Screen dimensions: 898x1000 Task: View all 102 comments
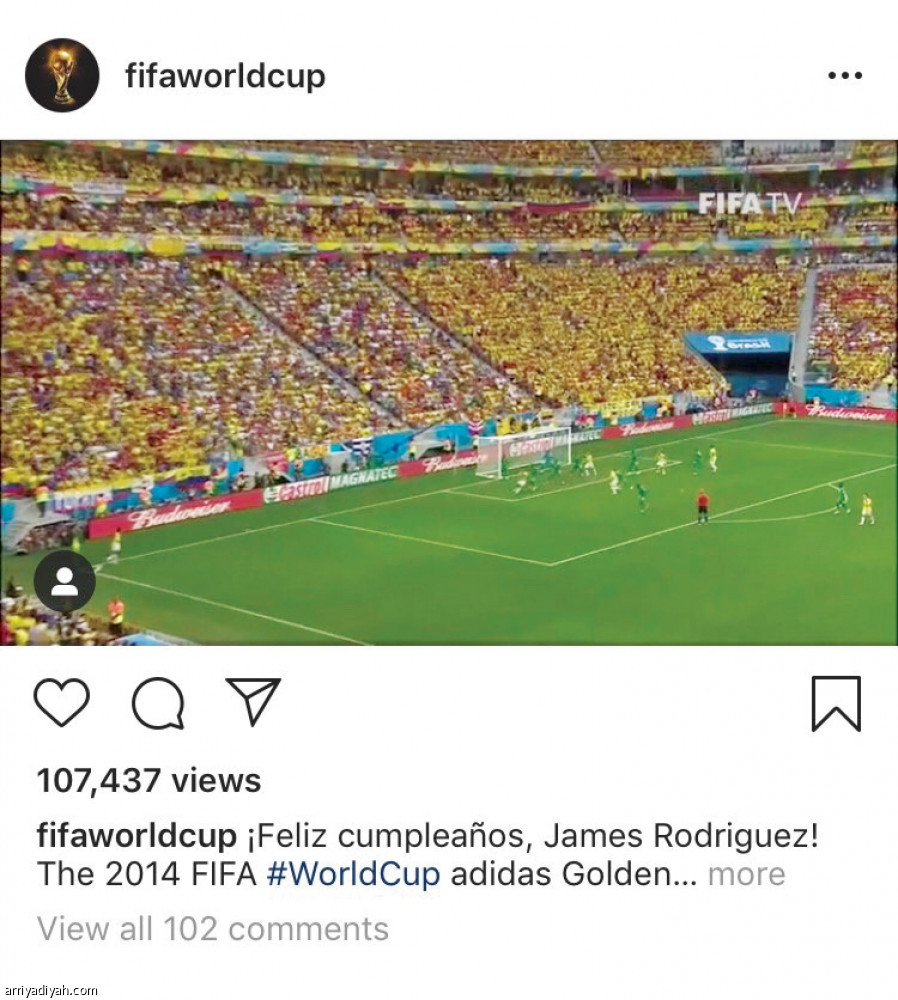[x=213, y=929]
